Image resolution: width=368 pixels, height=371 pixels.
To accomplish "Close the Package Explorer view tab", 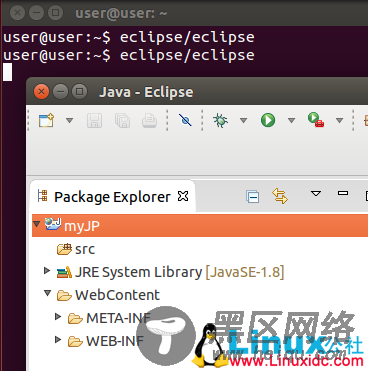I will [x=183, y=196].
